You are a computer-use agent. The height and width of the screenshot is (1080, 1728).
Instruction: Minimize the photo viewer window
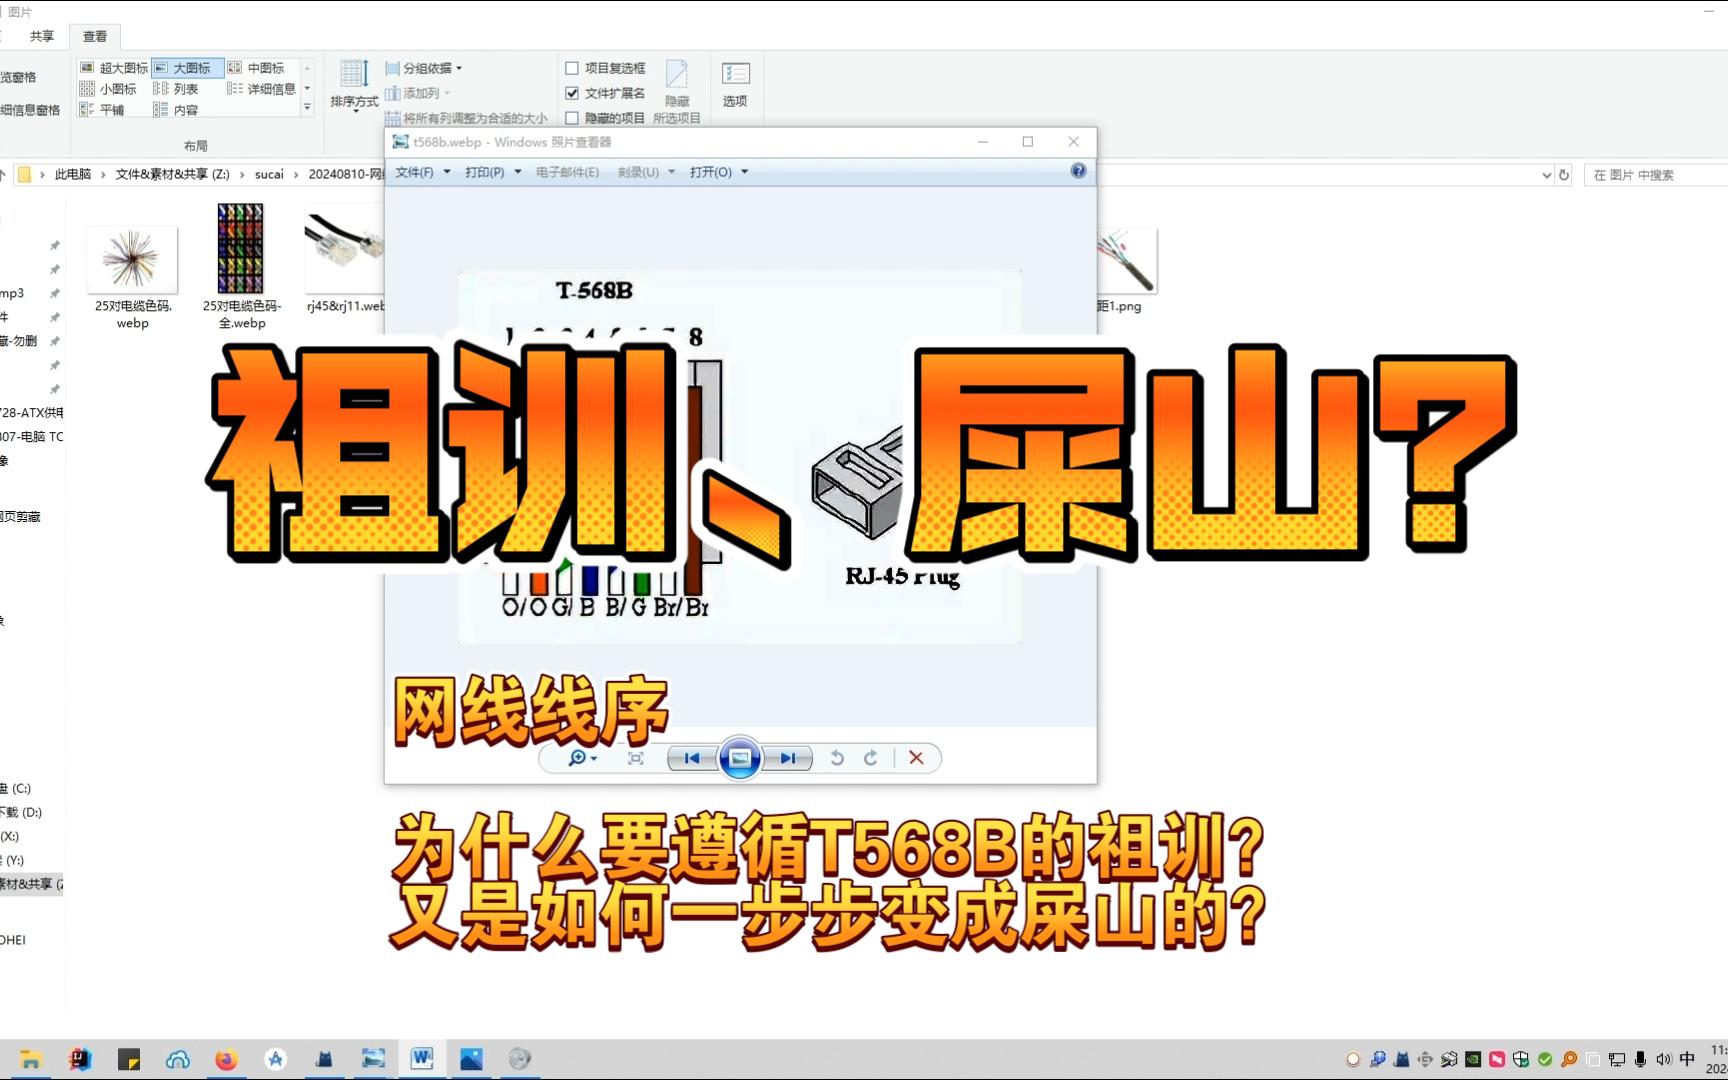coord(983,142)
